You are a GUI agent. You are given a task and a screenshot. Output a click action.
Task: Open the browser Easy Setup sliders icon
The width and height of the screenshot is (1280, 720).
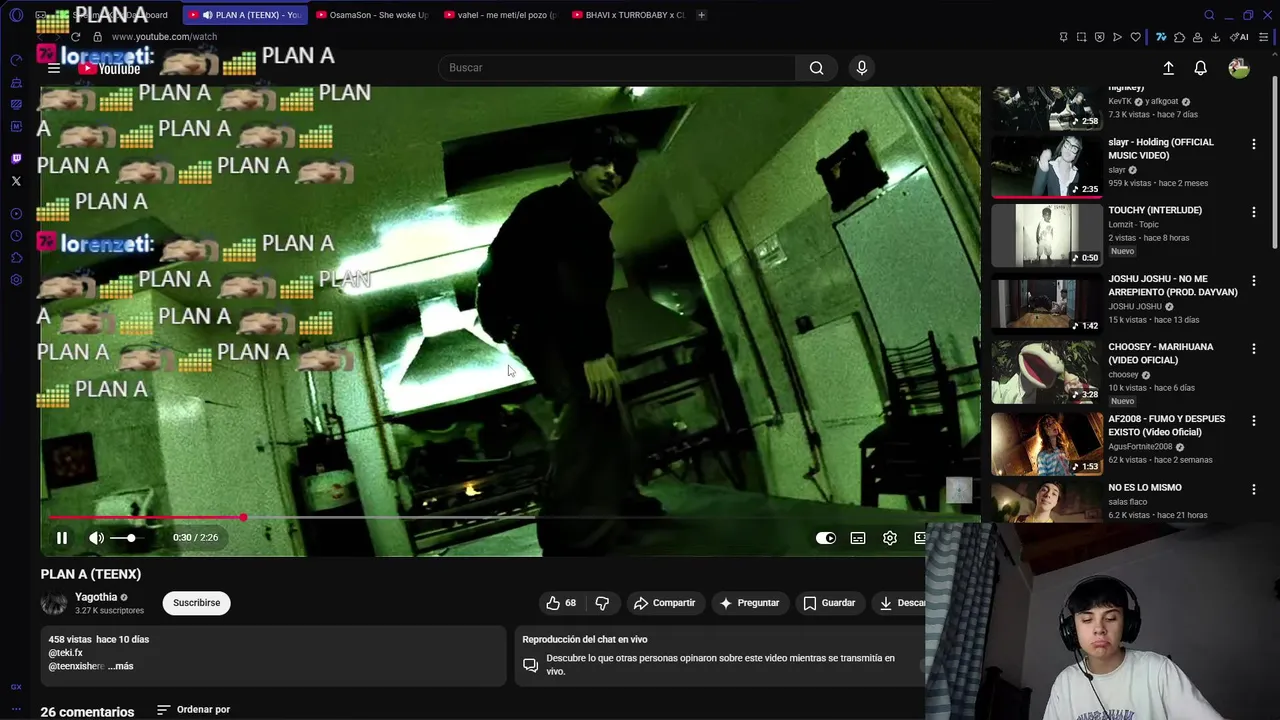click(1265, 37)
